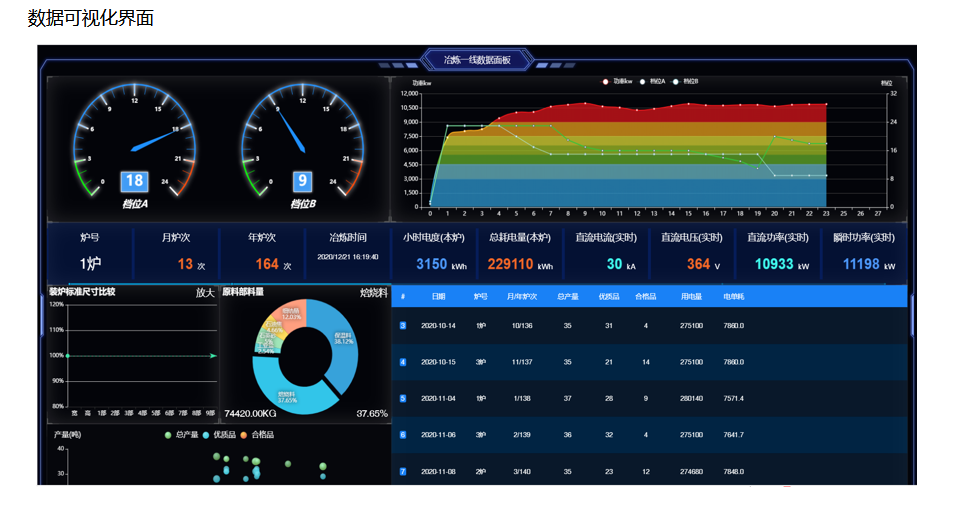Screen dimensions: 954x532
Task: Click the 装炉标准尺寸比较 panel title
Action: [82, 292]
